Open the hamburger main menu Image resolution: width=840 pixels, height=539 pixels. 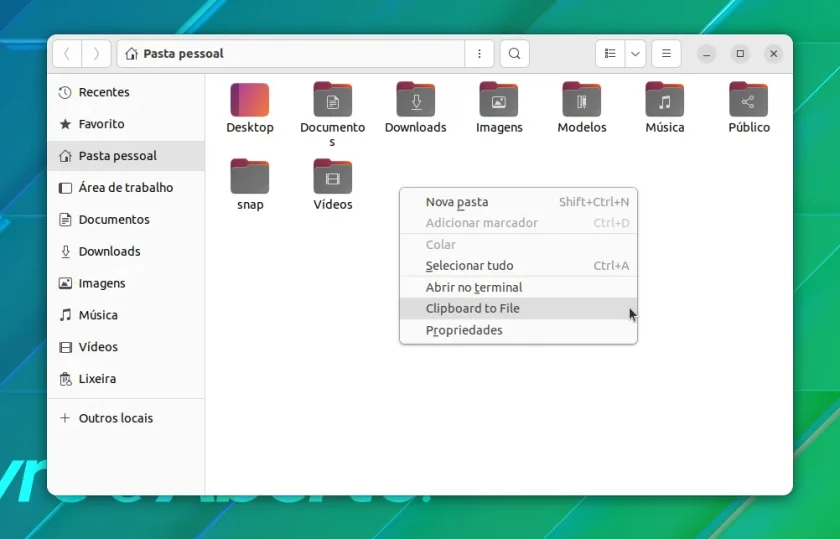(666, 54)
